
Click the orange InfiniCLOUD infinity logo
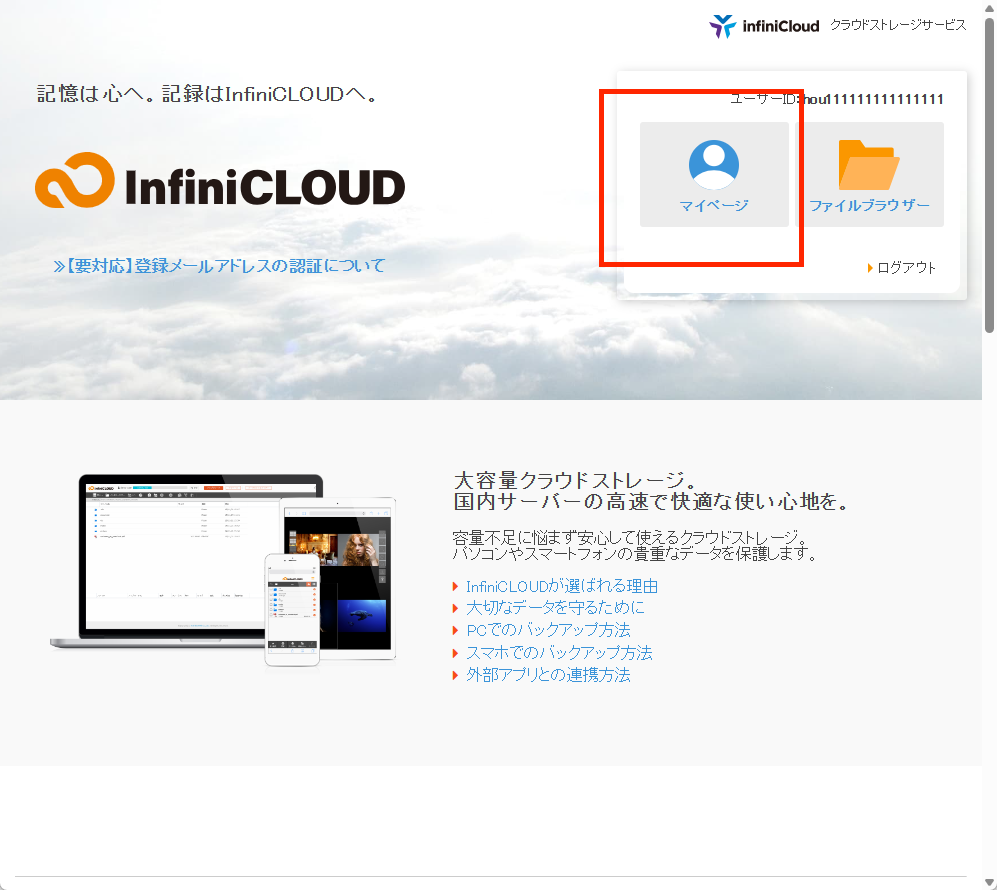click(x=220, y=181)
